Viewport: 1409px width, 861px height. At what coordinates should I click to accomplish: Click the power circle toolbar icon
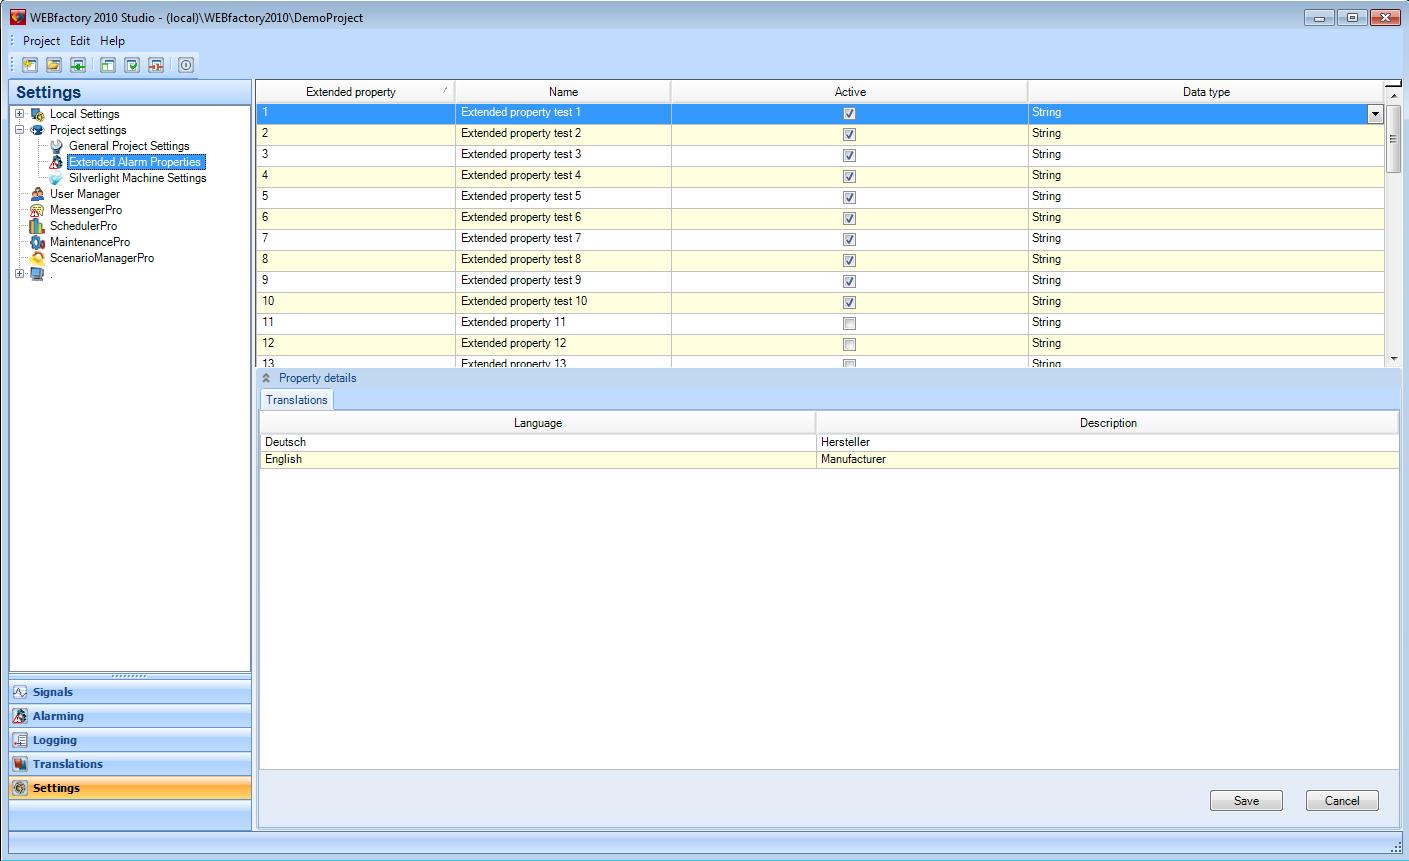point(186,65)
